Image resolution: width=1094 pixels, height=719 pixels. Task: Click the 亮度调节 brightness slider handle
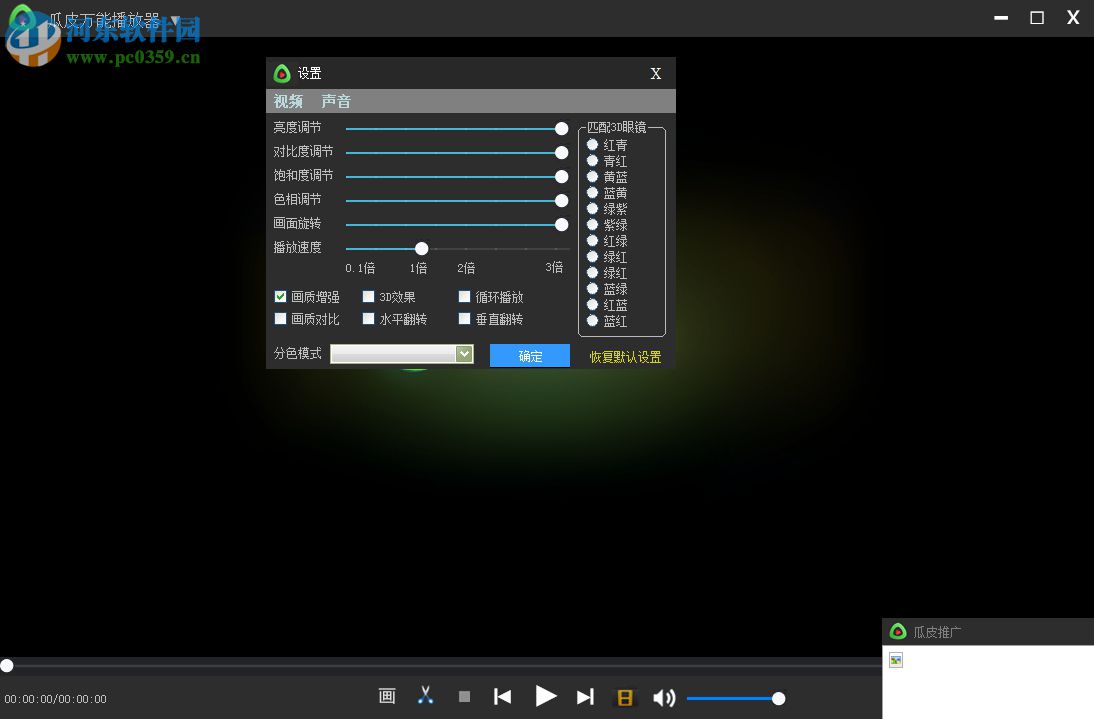click(562, 128)
